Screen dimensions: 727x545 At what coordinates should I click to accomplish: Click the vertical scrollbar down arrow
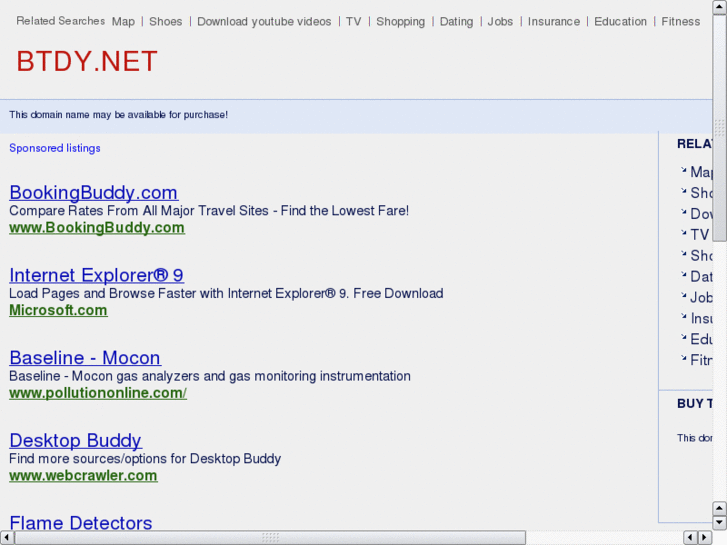click(x=719, y=523)
